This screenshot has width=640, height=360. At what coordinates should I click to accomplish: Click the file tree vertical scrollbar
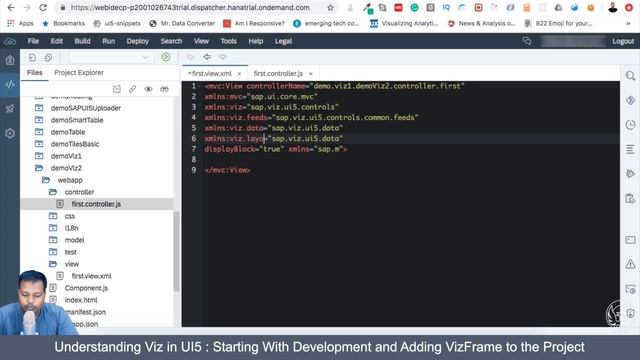177,251
